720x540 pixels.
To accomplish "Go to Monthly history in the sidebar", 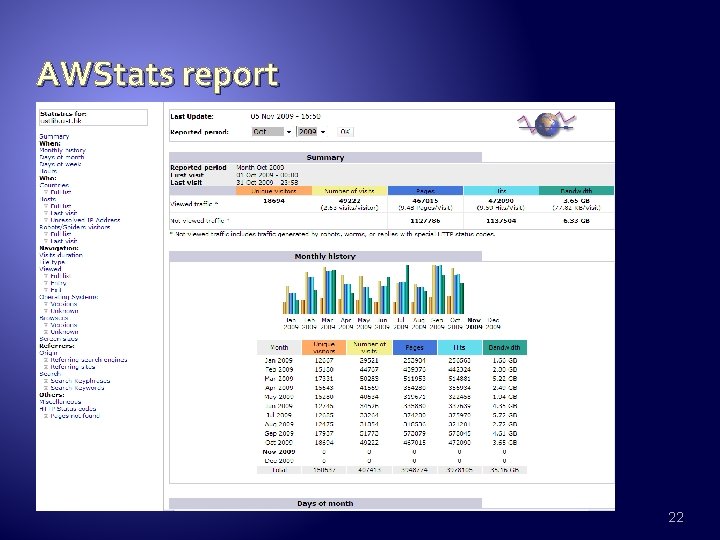I will [62, 150].
